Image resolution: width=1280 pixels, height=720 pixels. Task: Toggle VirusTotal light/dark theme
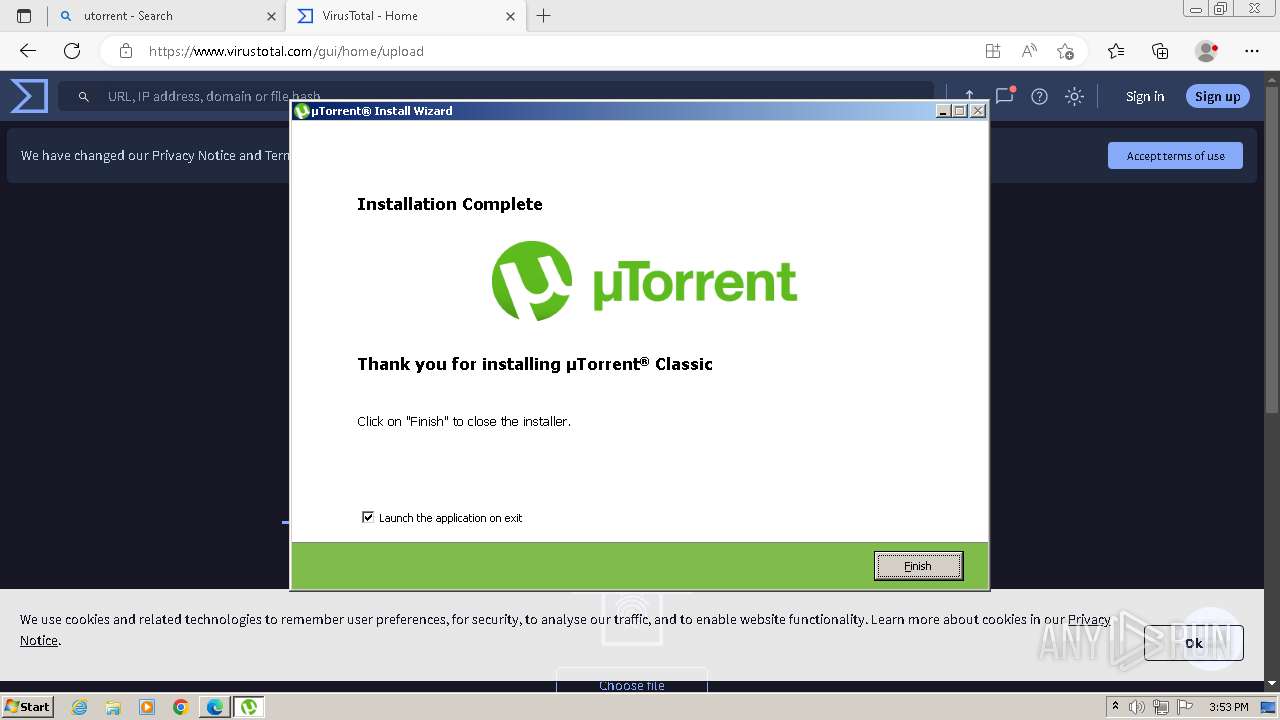point(1074,96)
